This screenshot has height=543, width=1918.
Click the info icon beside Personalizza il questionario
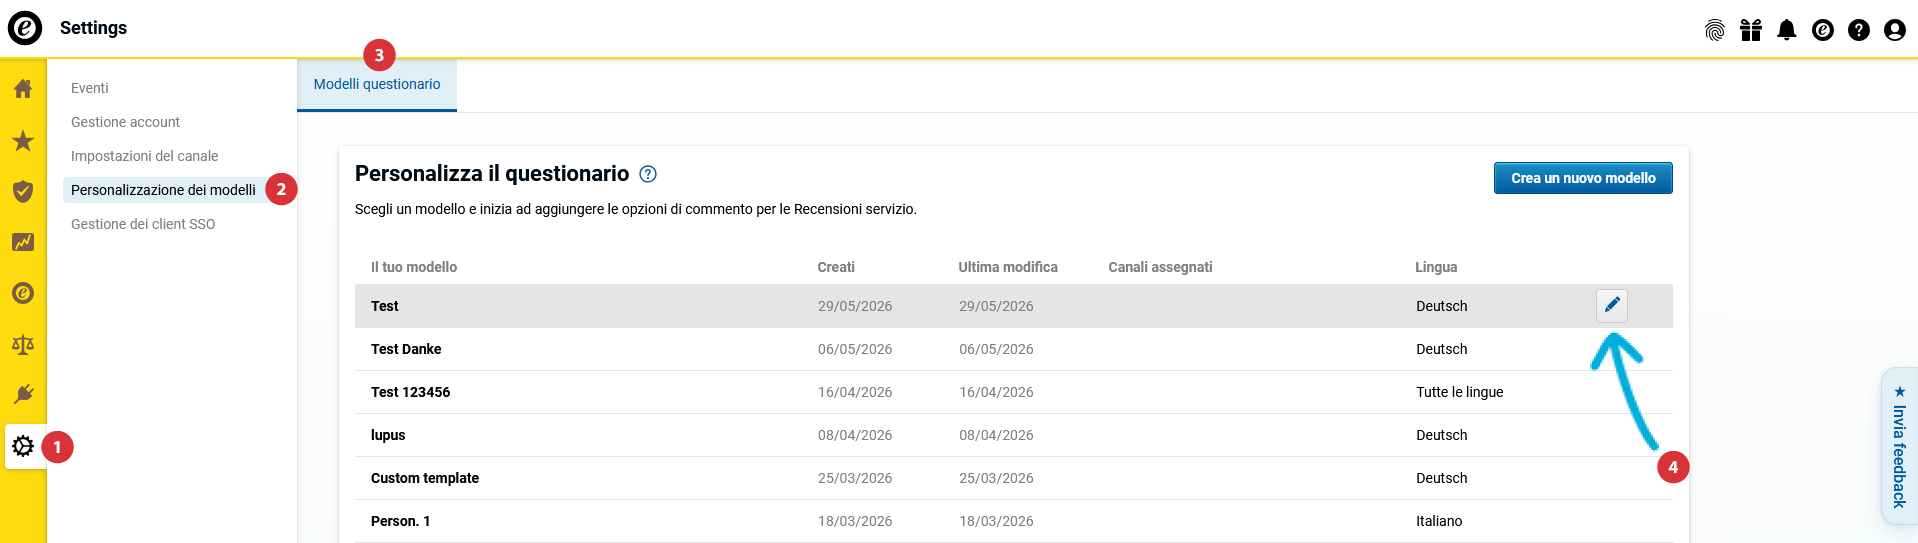[x=648, y=174]
